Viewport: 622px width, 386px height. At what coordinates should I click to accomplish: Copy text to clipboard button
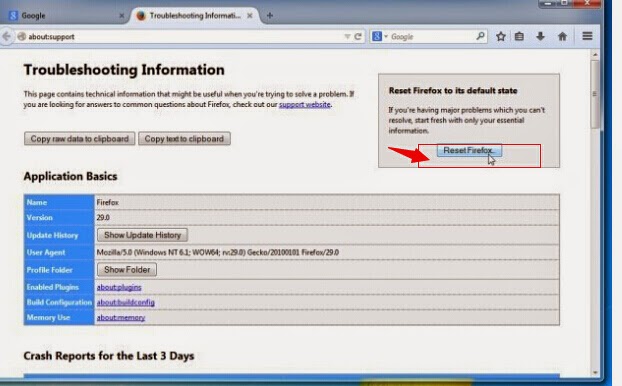(184, 139)
